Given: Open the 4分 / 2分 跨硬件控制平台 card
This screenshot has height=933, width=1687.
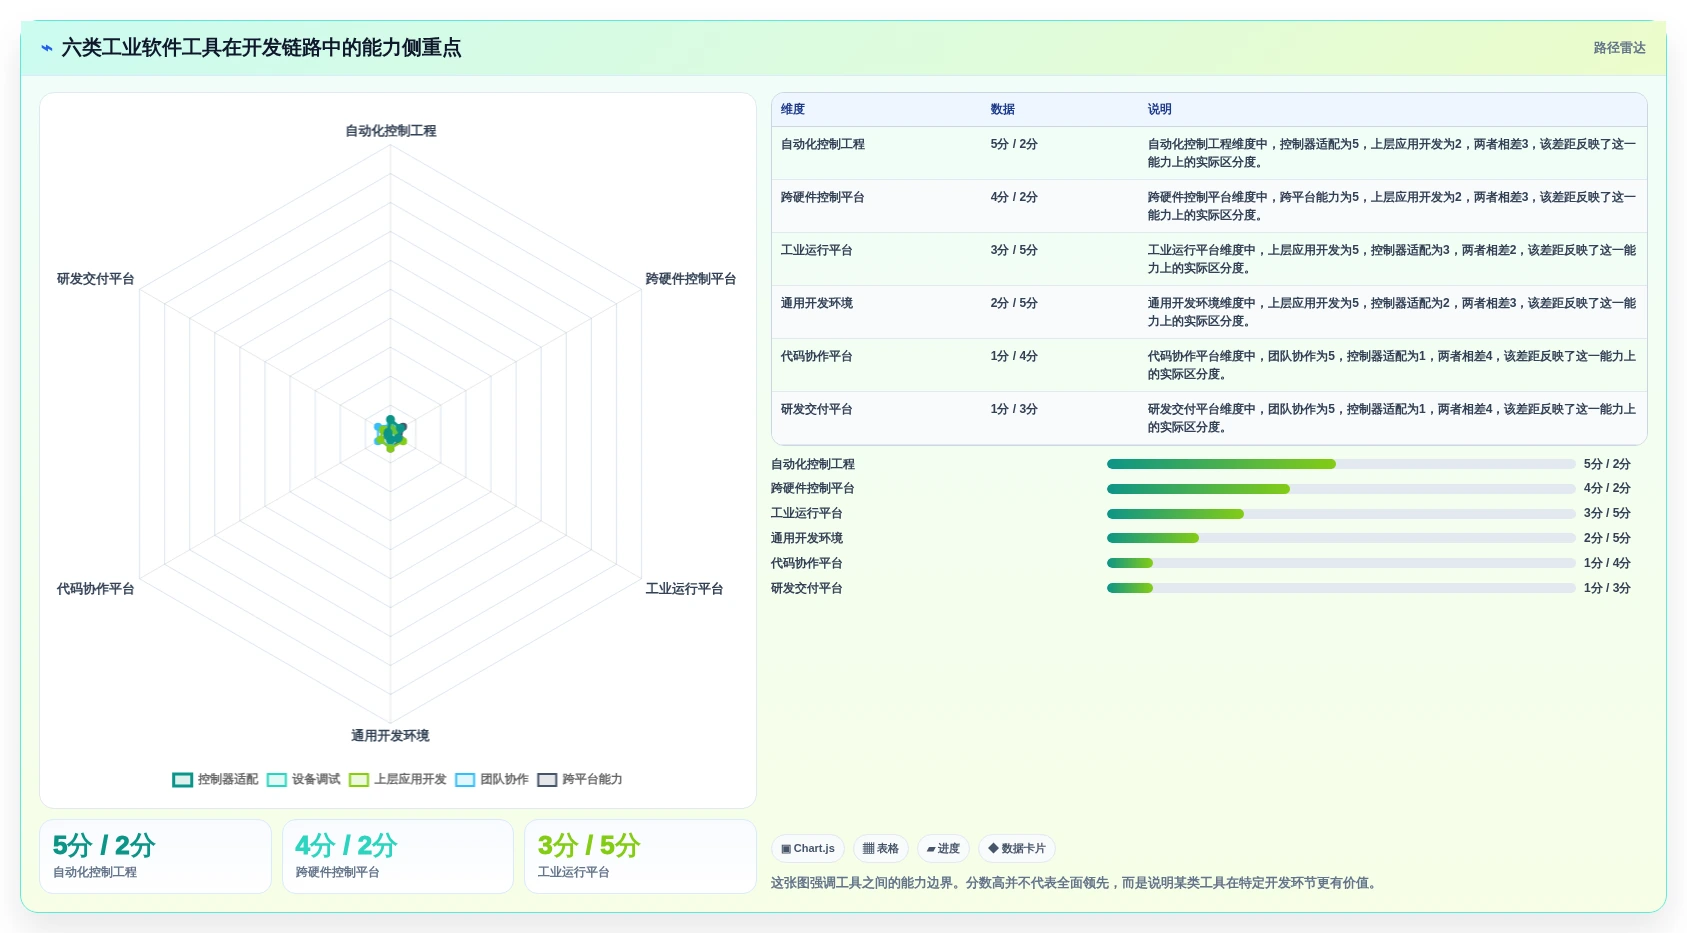Looking at the screenshot, I should tap(398, 856).
